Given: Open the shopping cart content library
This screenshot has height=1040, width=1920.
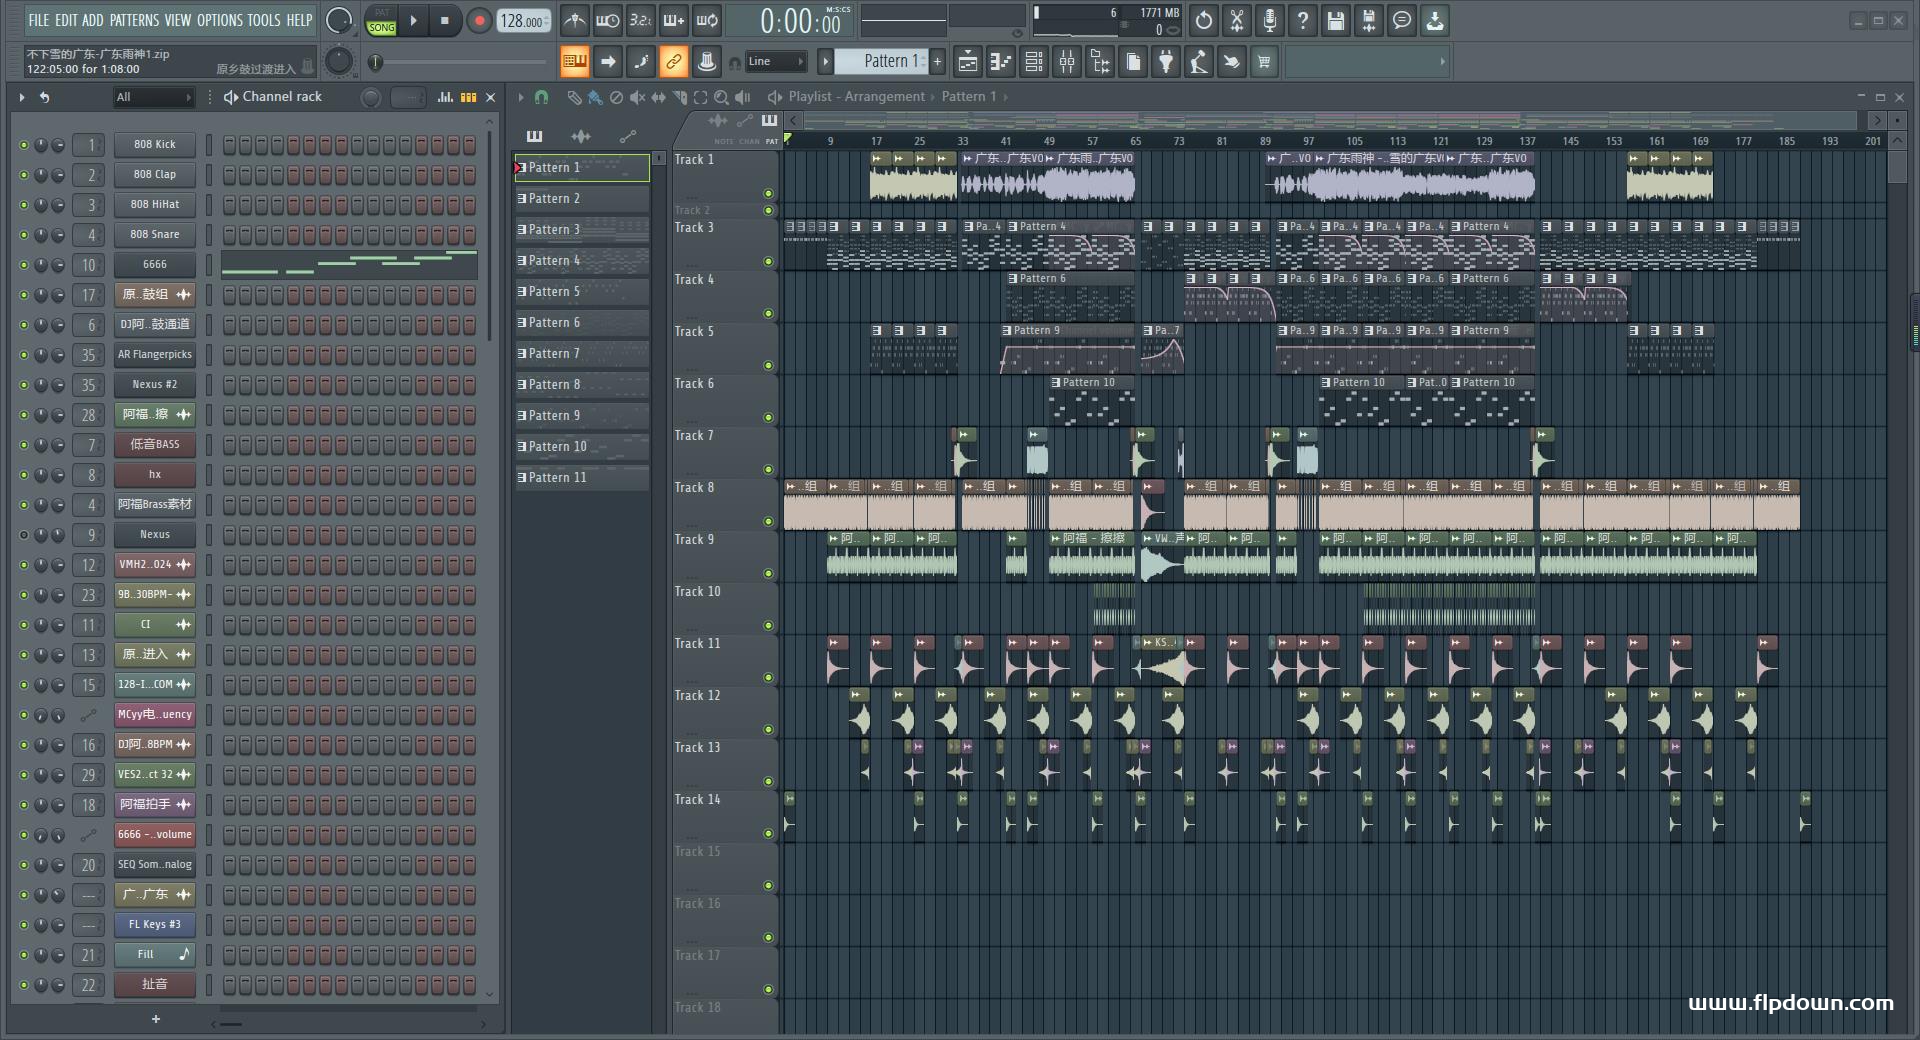Looking at the screenshot, I should pyautogui.click(x=1264, y=62).
